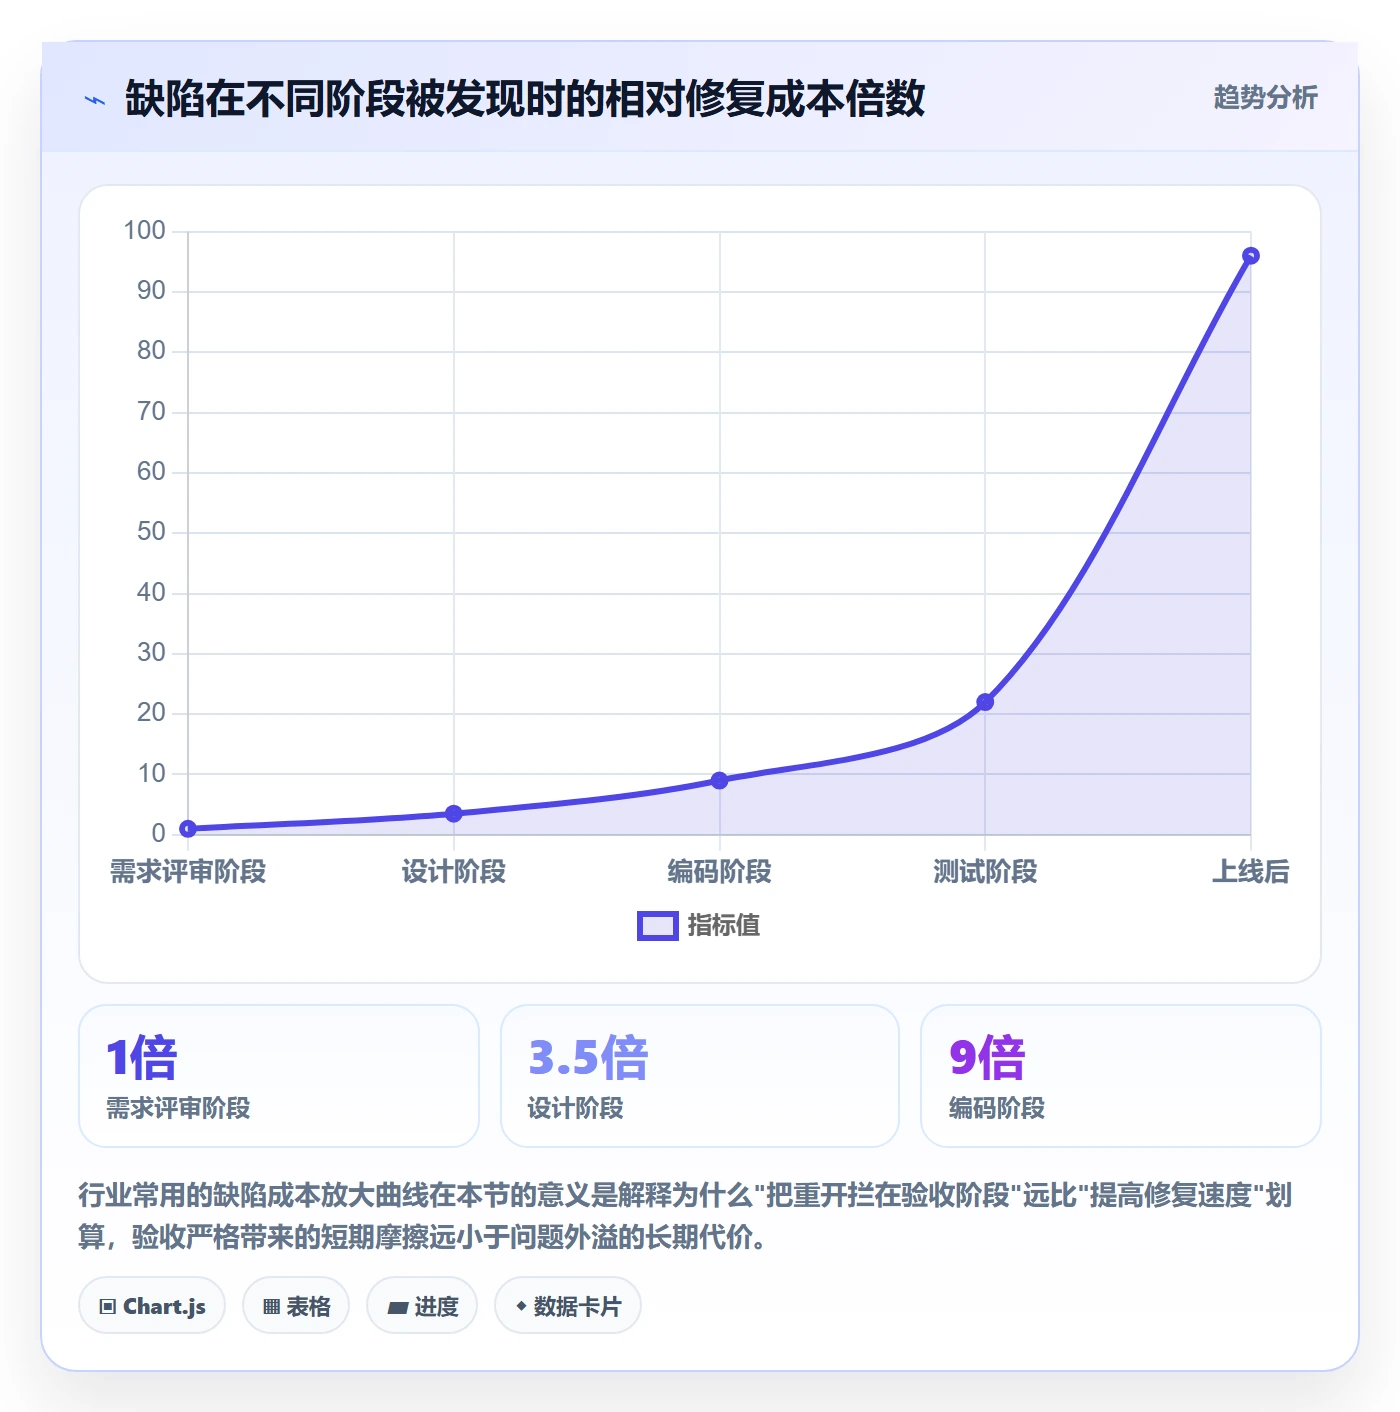Open the 9倍 编码阶段 card
Screen dimensions: 1400x1412
[1121, 1076]
